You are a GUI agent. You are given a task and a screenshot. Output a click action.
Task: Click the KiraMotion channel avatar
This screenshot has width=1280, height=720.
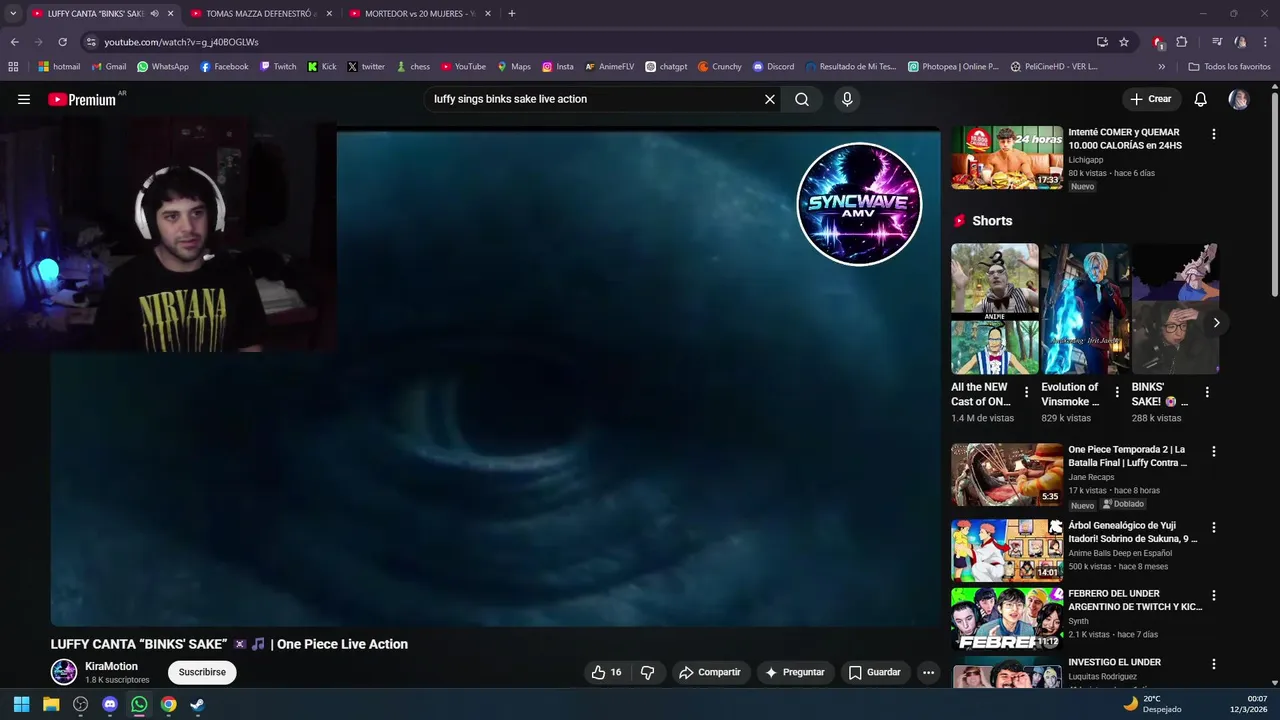pos(64,672)
